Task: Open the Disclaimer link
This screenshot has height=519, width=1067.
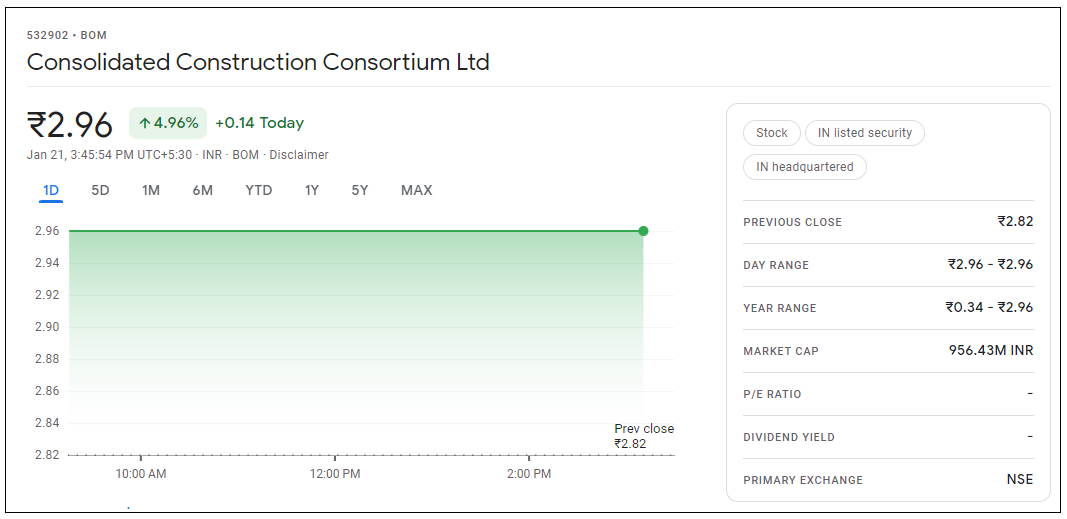Action: pos(299,155)
